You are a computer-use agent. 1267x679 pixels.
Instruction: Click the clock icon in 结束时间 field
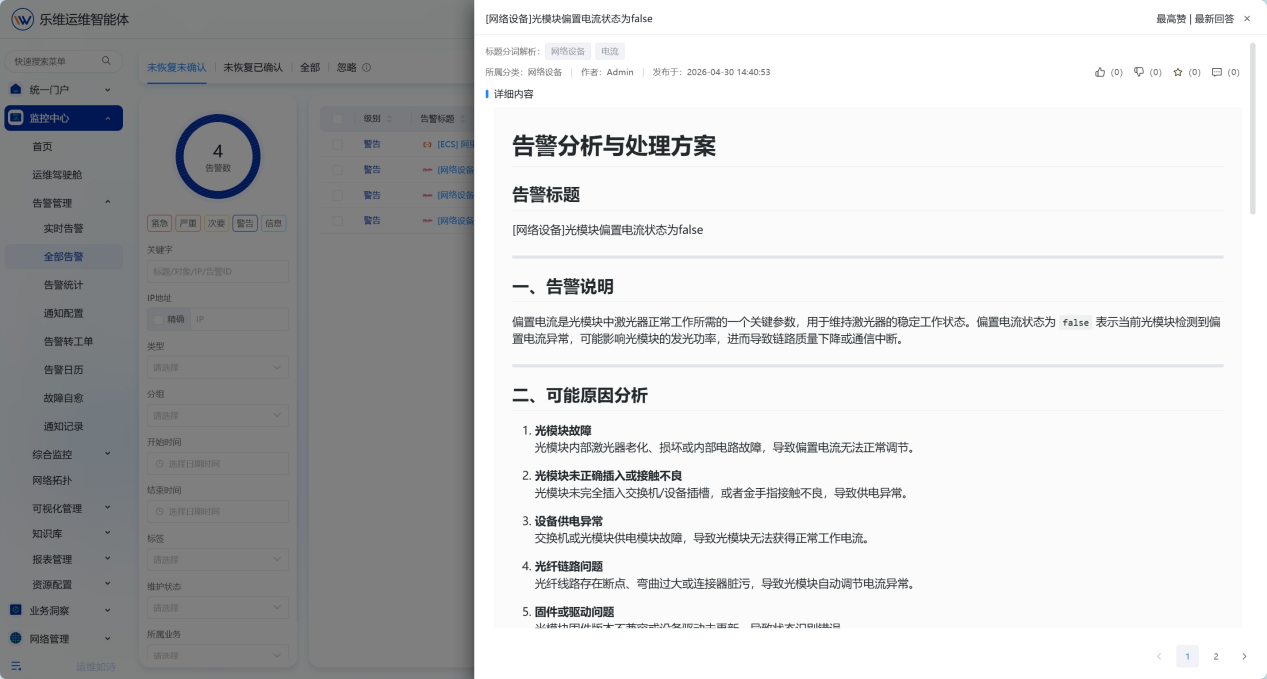pyautogui.click(x=158, y=512)
